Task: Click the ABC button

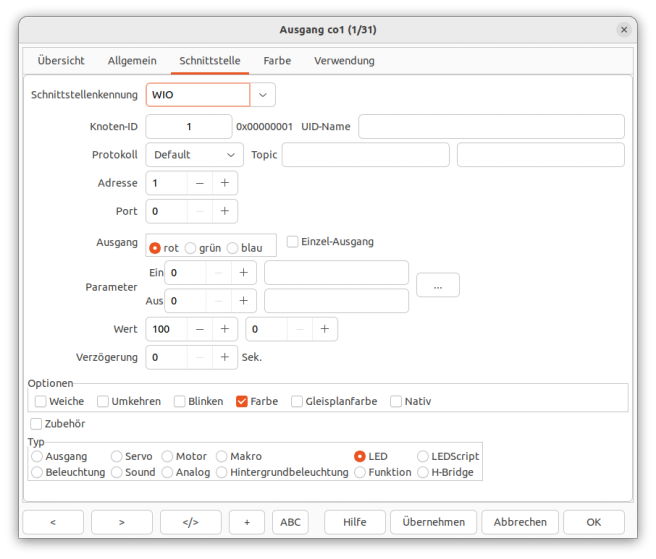Action: tap(290, 522)
